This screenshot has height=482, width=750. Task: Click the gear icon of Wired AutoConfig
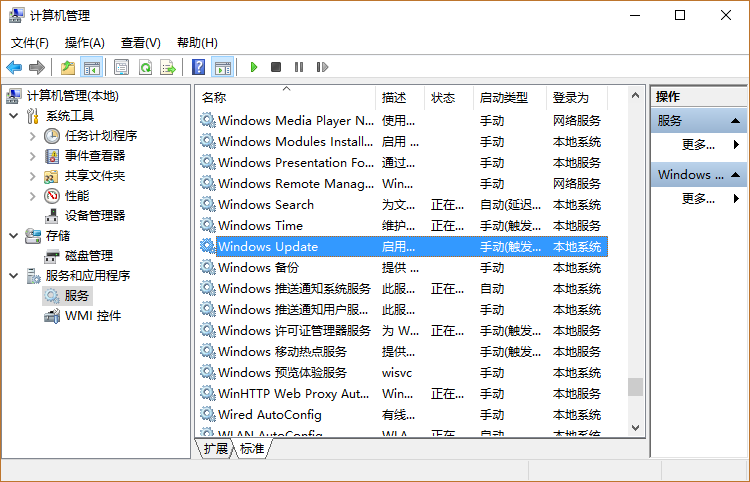[208, 414]
